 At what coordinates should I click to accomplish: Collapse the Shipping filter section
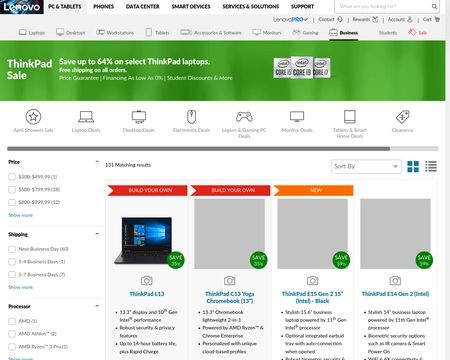(x=97, y=234)
